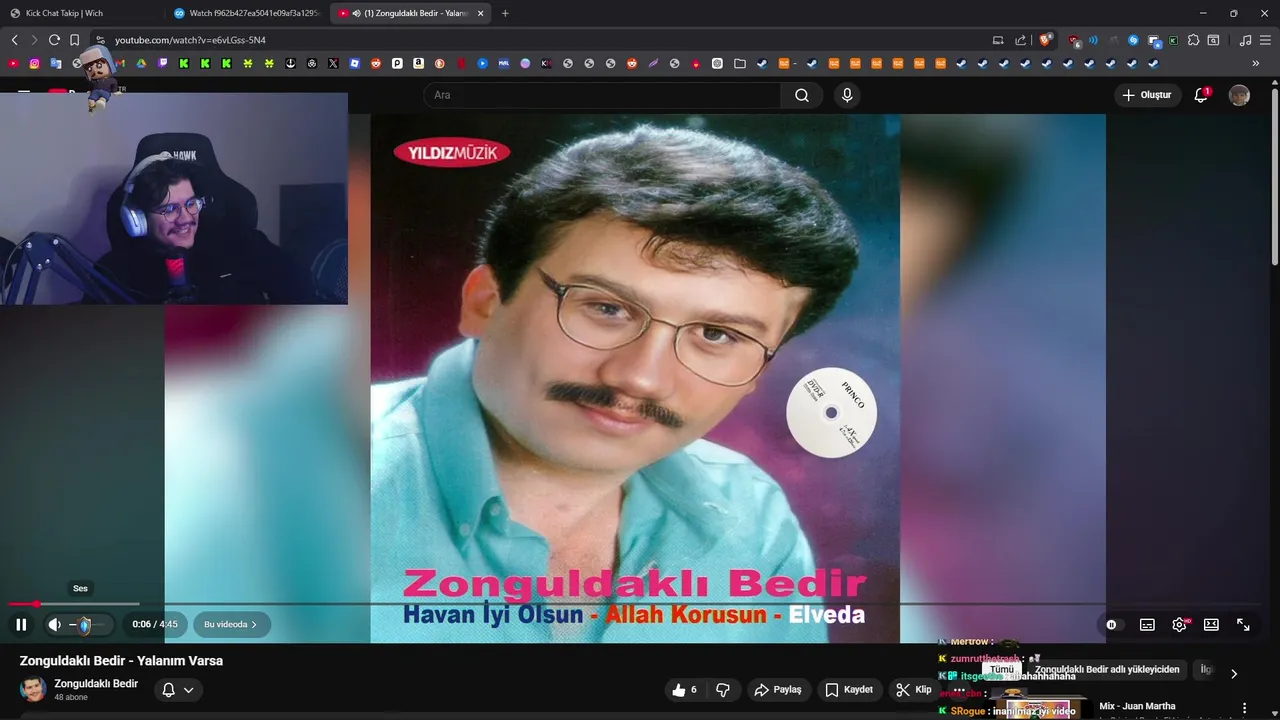Open the player settings gear
Image resolution: width=1280 pixels, height=720 pixels.
[1179, 624]
